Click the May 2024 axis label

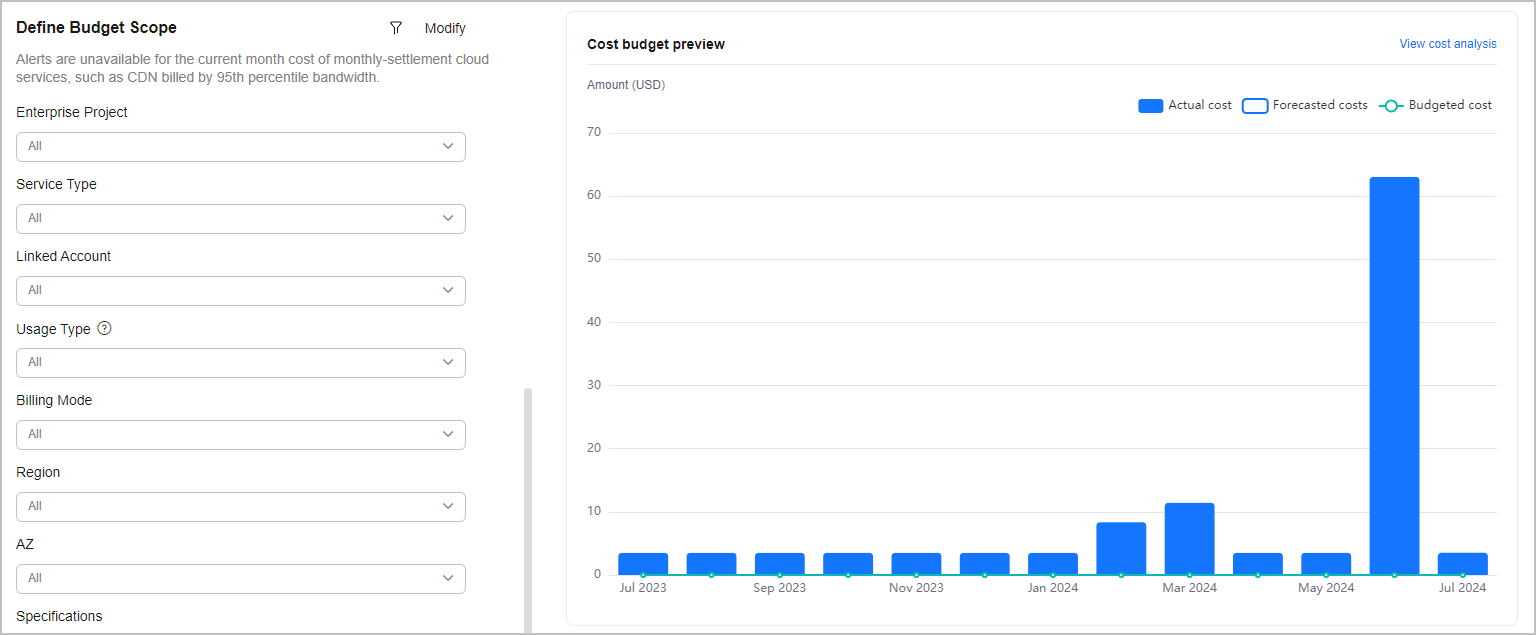1326,588
